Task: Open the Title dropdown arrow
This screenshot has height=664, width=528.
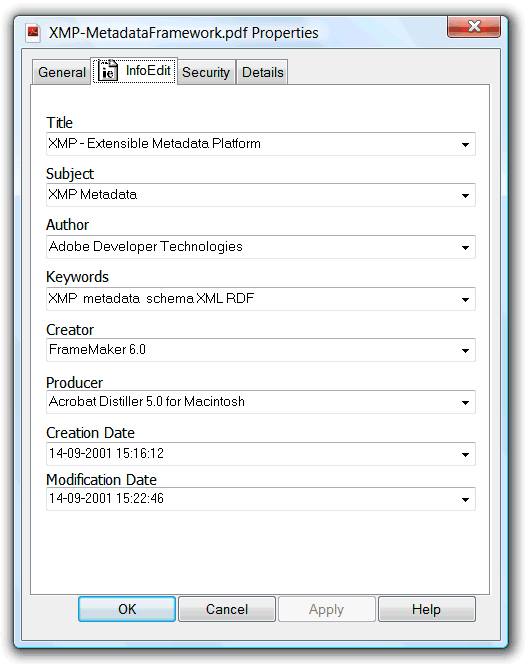Action: point(465,145)
